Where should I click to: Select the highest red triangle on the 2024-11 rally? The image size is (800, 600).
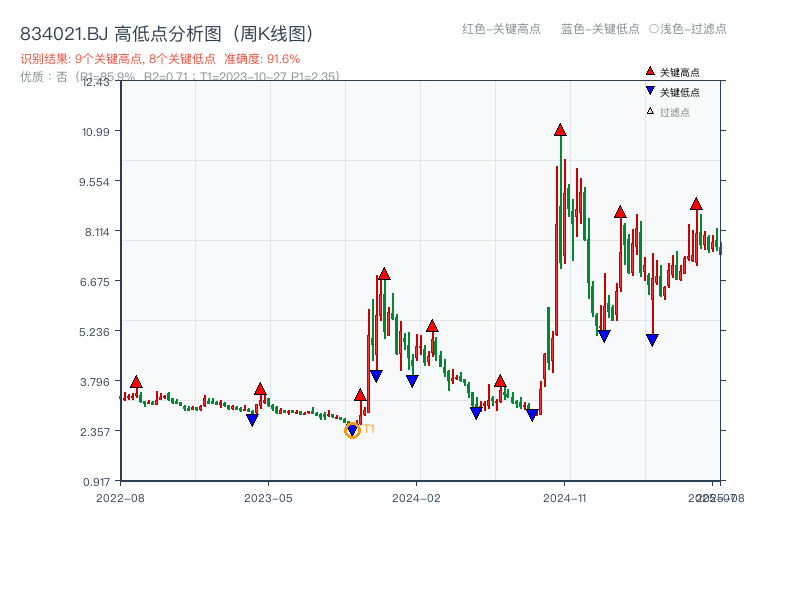point(560,128)
